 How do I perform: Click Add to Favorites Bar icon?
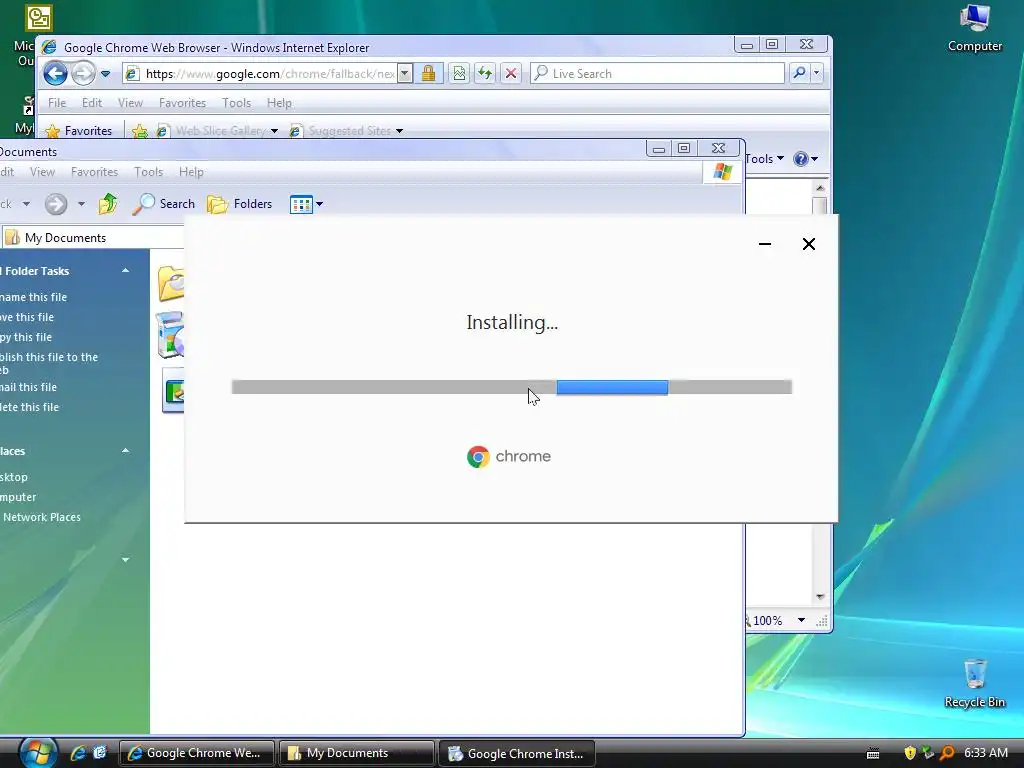[140, 131]
